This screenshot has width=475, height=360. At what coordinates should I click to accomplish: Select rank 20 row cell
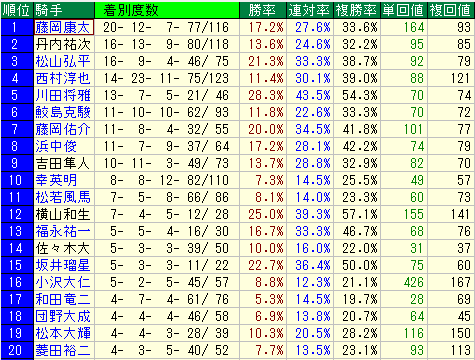pyautogui.click(x=17, y=350)
